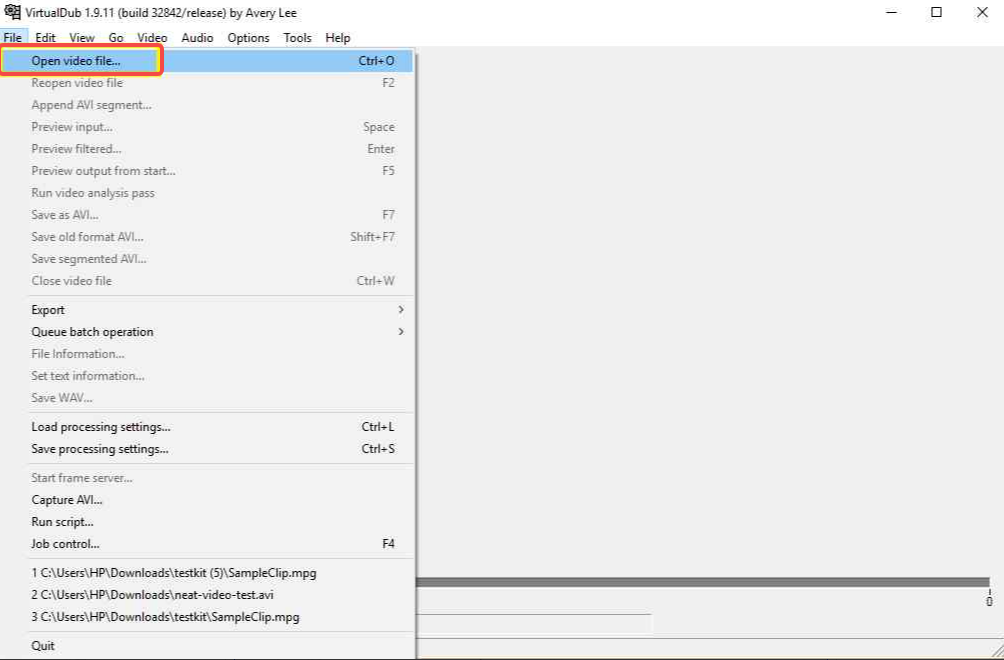The image size is (1004, 660).
Task: Expand the Export submenu
Action: (x=48, y=310)
